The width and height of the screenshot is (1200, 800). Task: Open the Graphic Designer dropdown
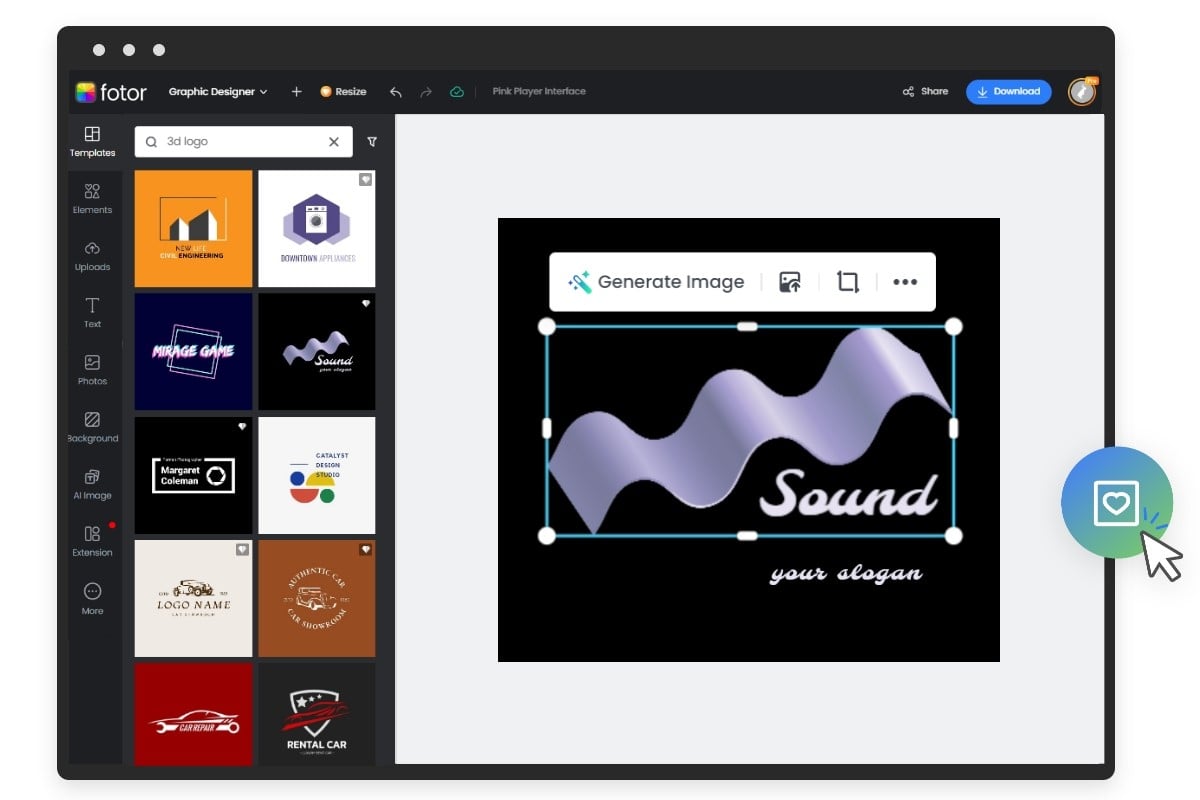point(220,91)
